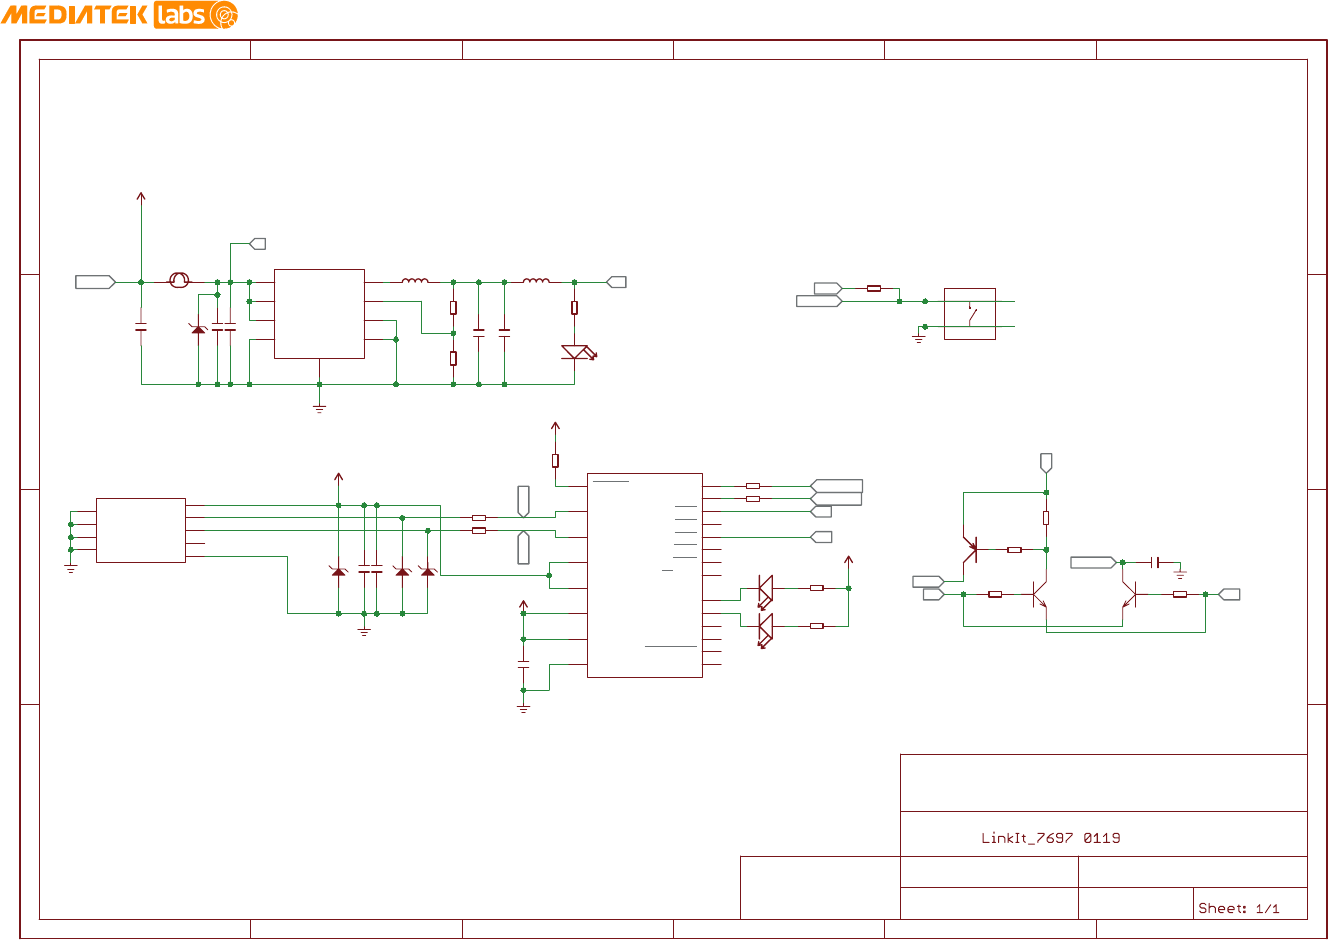The width and height of the screenshot is (1328, 940).
Task: Click the Sheet: 1/1 label
Action: tap(1238, 908)
